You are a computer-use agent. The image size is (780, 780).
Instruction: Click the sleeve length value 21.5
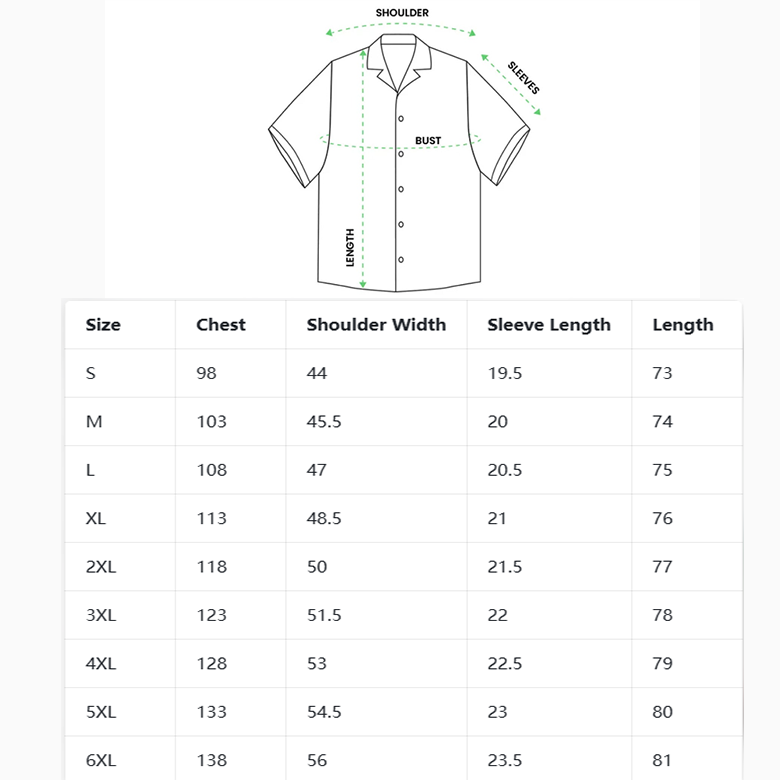pos(504,567)
